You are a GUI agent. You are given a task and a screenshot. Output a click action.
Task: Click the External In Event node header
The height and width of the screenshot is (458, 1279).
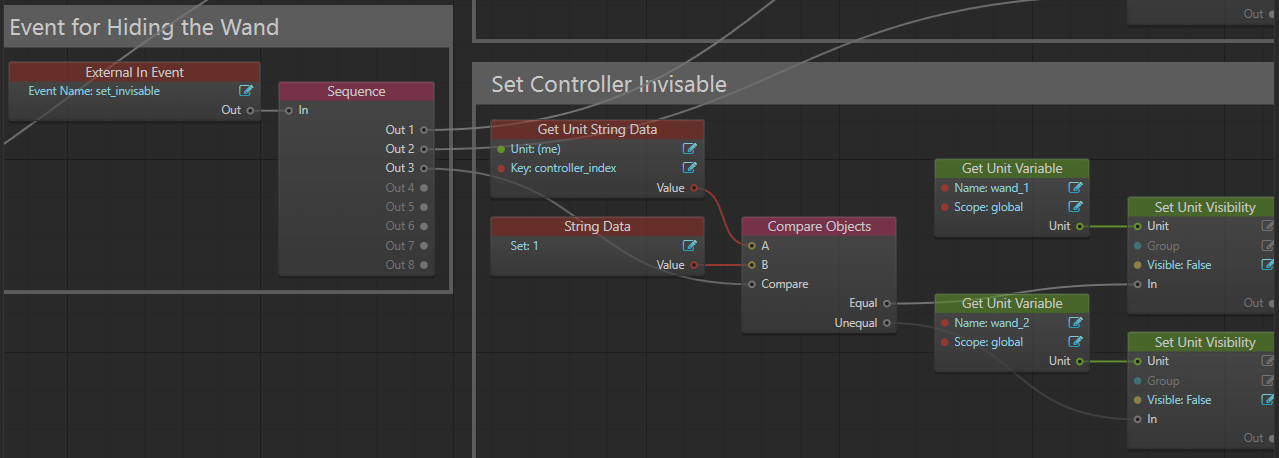(134, 72)
